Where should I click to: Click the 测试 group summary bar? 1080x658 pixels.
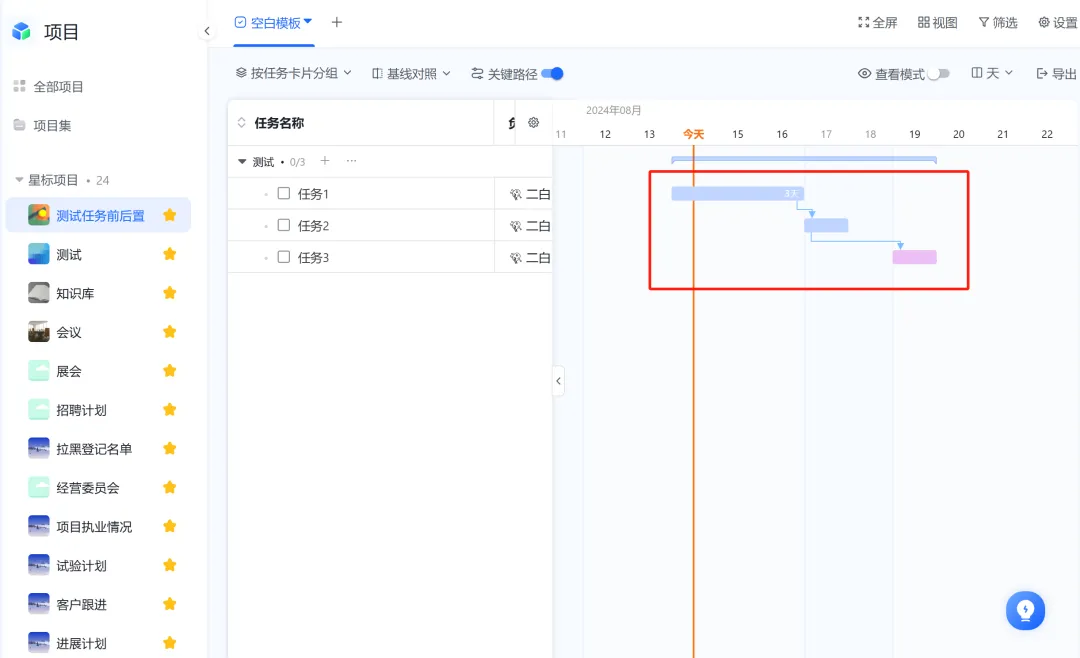(x=804, y=160)
